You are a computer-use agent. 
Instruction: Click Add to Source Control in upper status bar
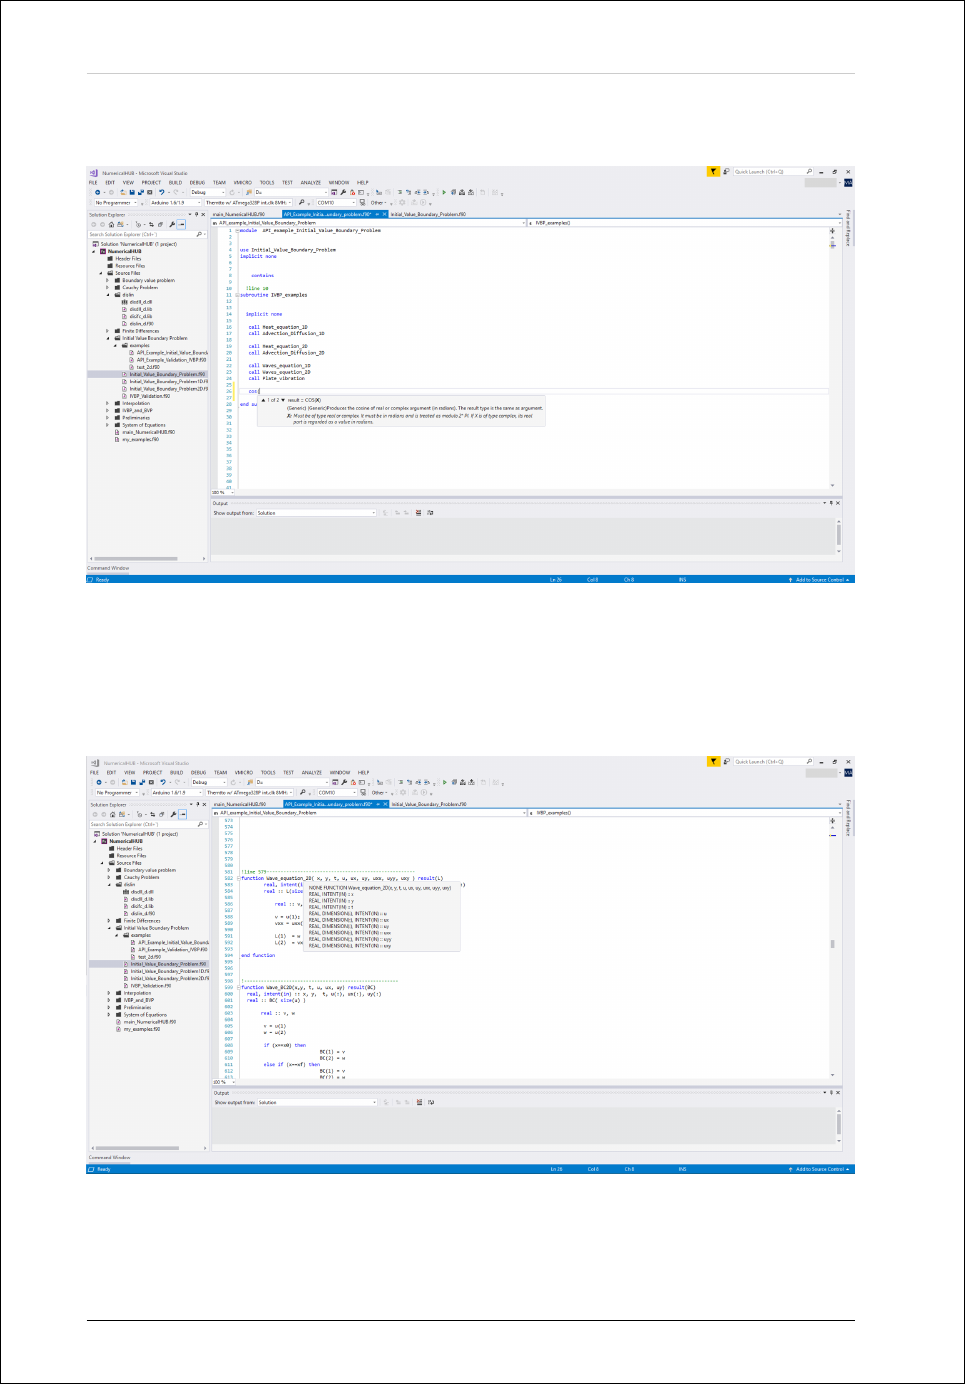(820, 580)
